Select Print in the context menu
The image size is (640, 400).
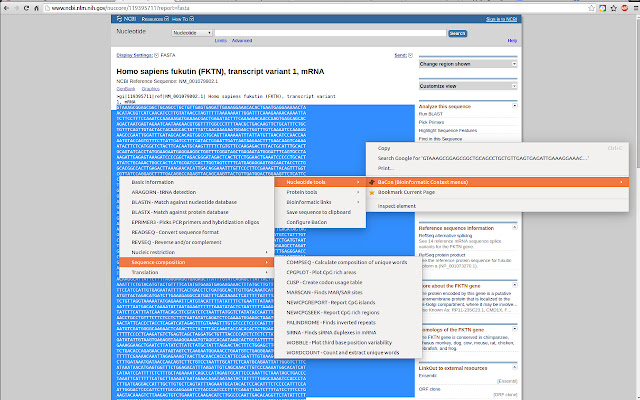497,168
